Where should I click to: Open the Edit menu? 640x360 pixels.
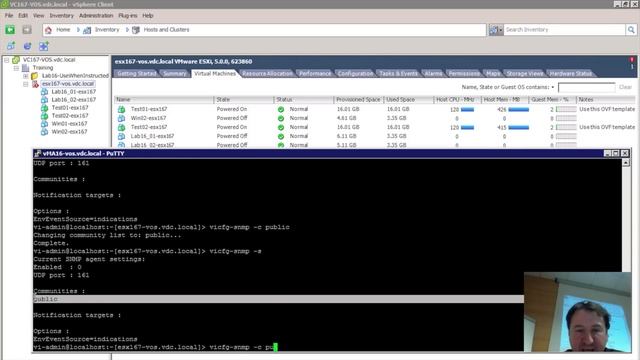tap(23, 16)
